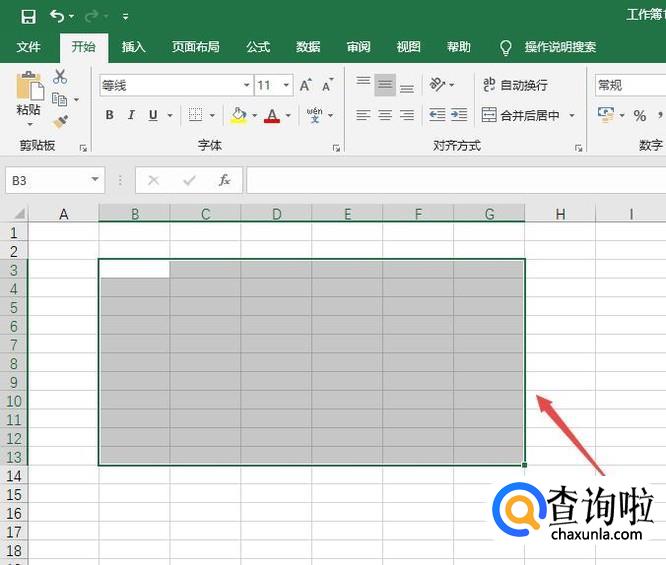Screen dimensions: 666x565
Task: Open the 对齐方式 dialog launcher
Action: pos(578,148)
